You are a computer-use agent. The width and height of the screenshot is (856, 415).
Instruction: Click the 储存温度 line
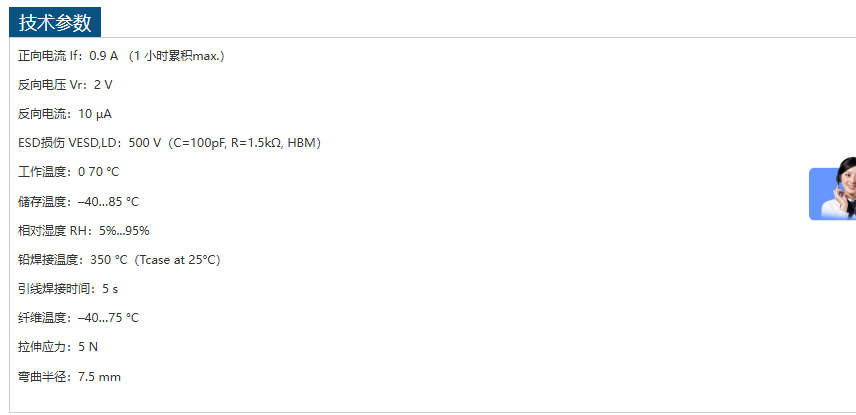pos(79,201)
